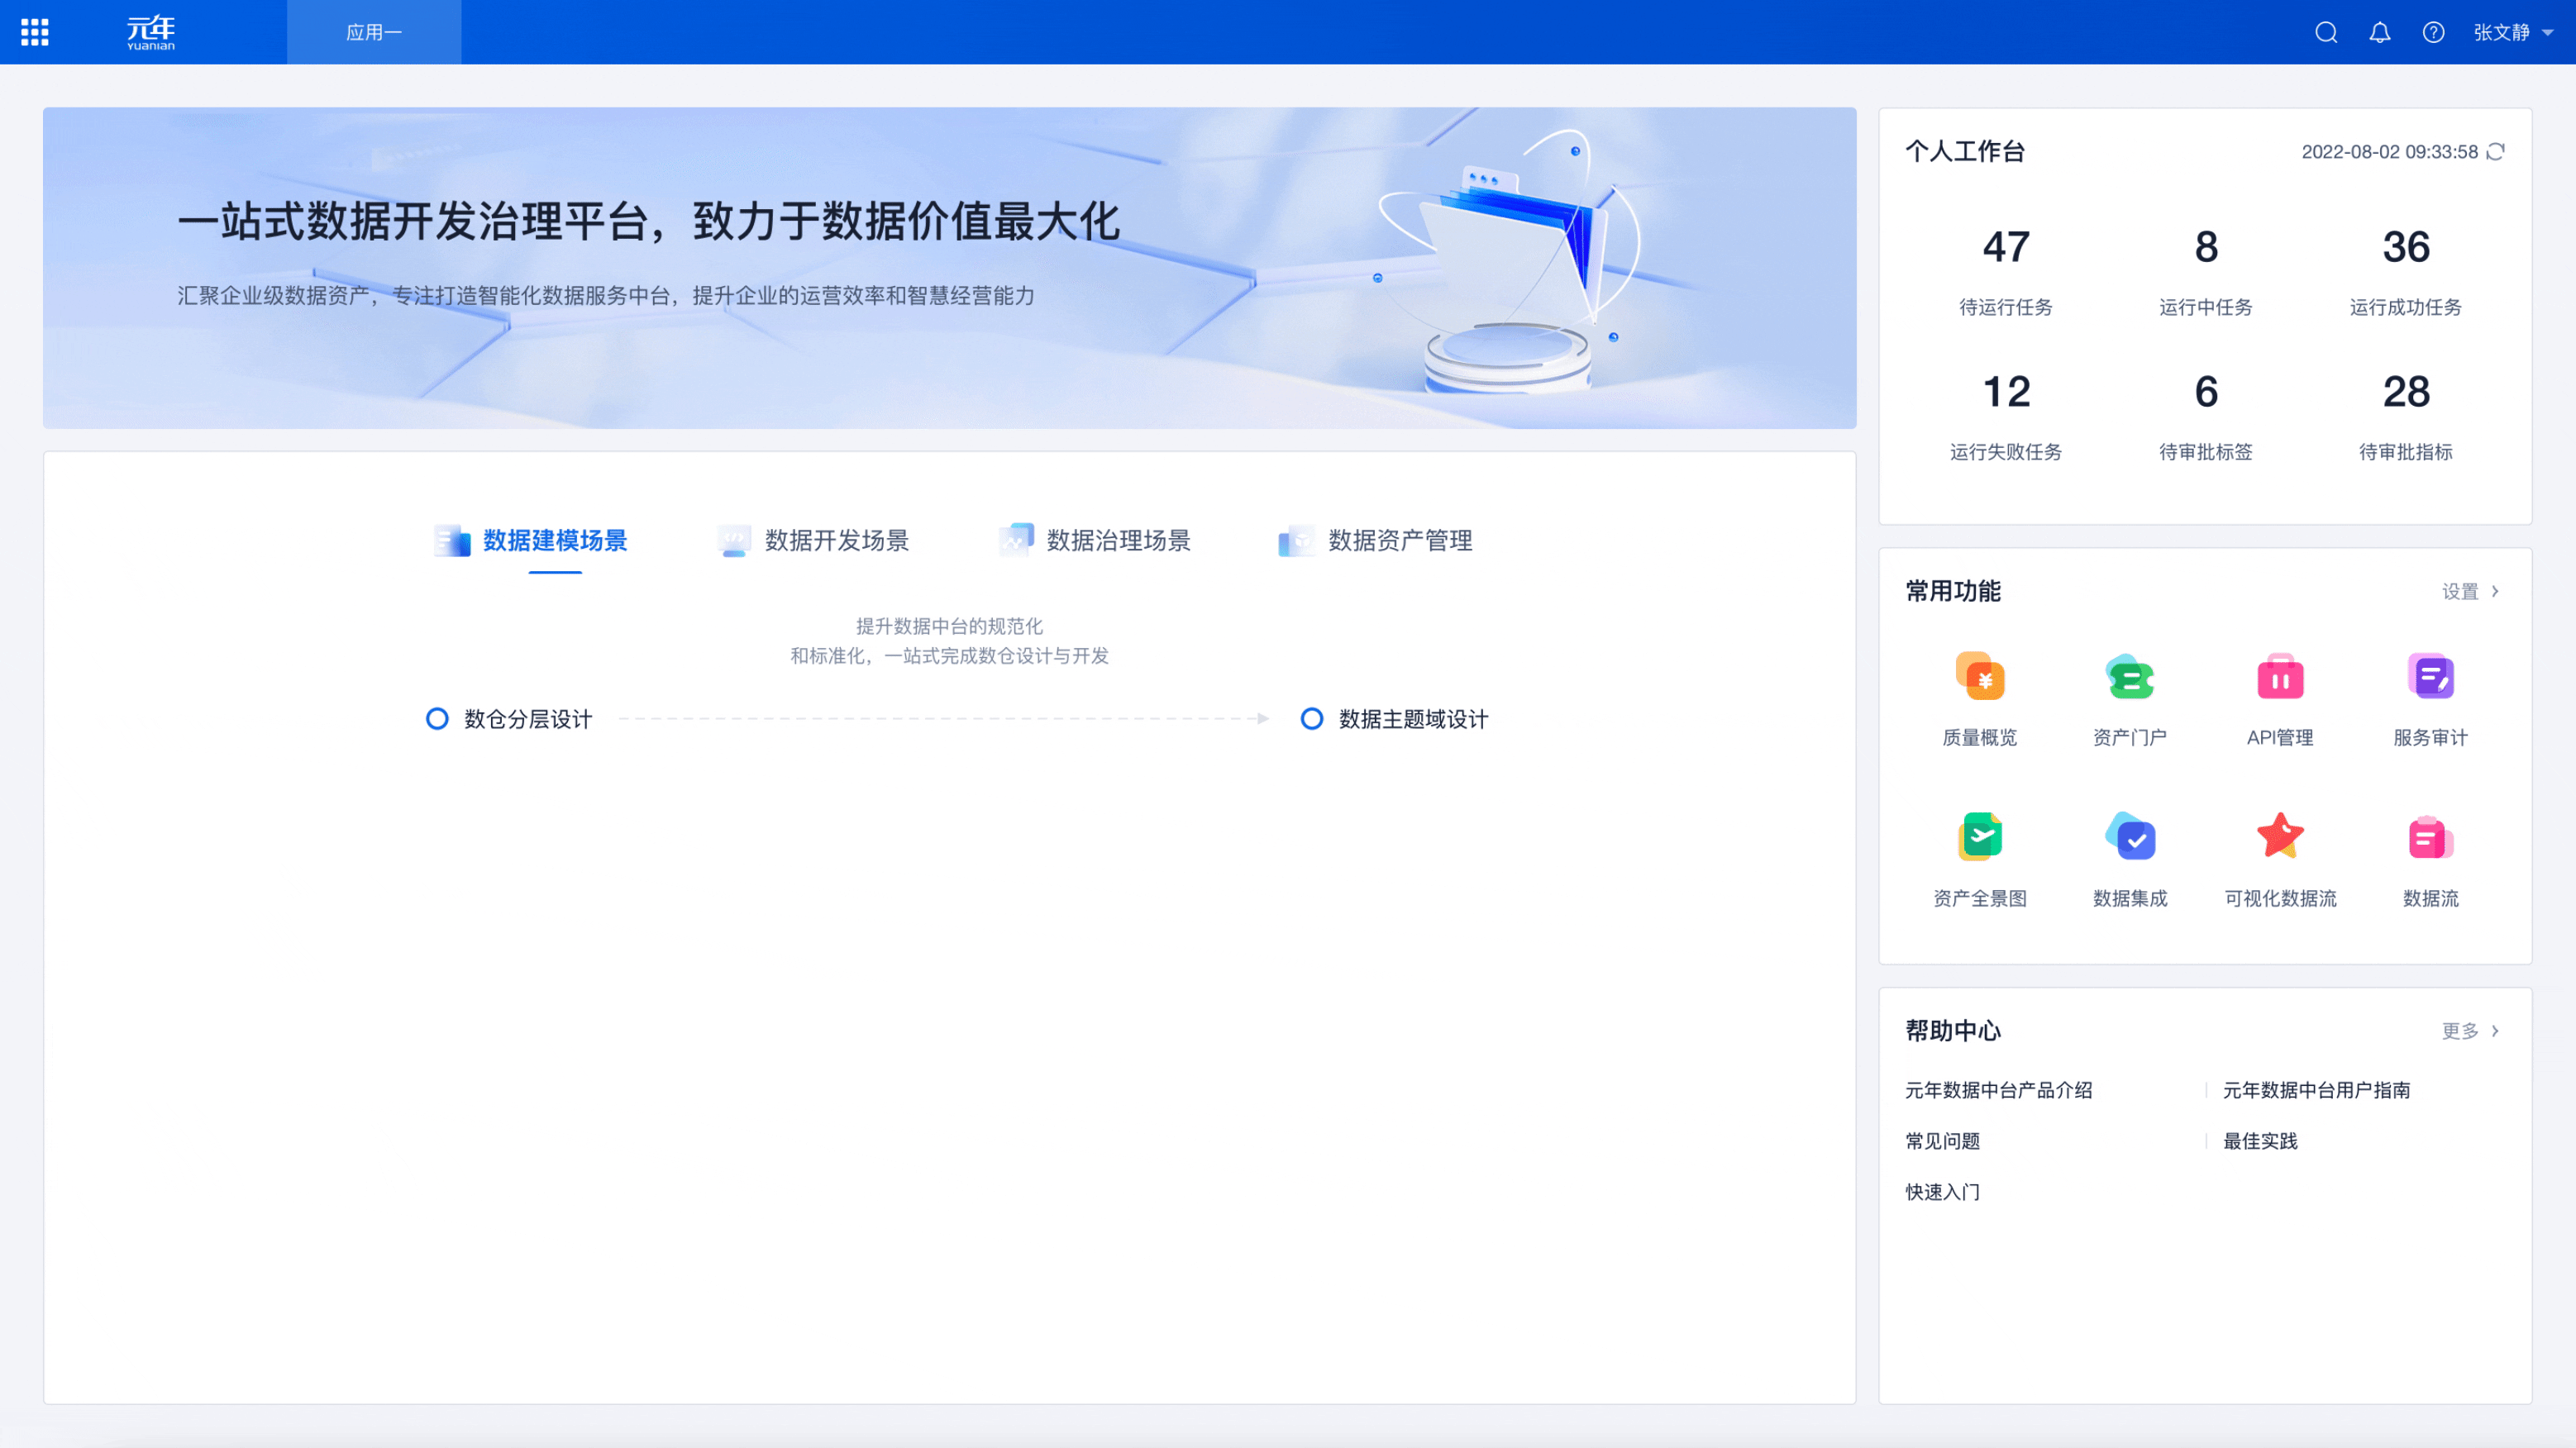This screenshot has width=2576, height=1448.
Task: Switch to the 数据开发场景 tab
Action: [837, 541]
